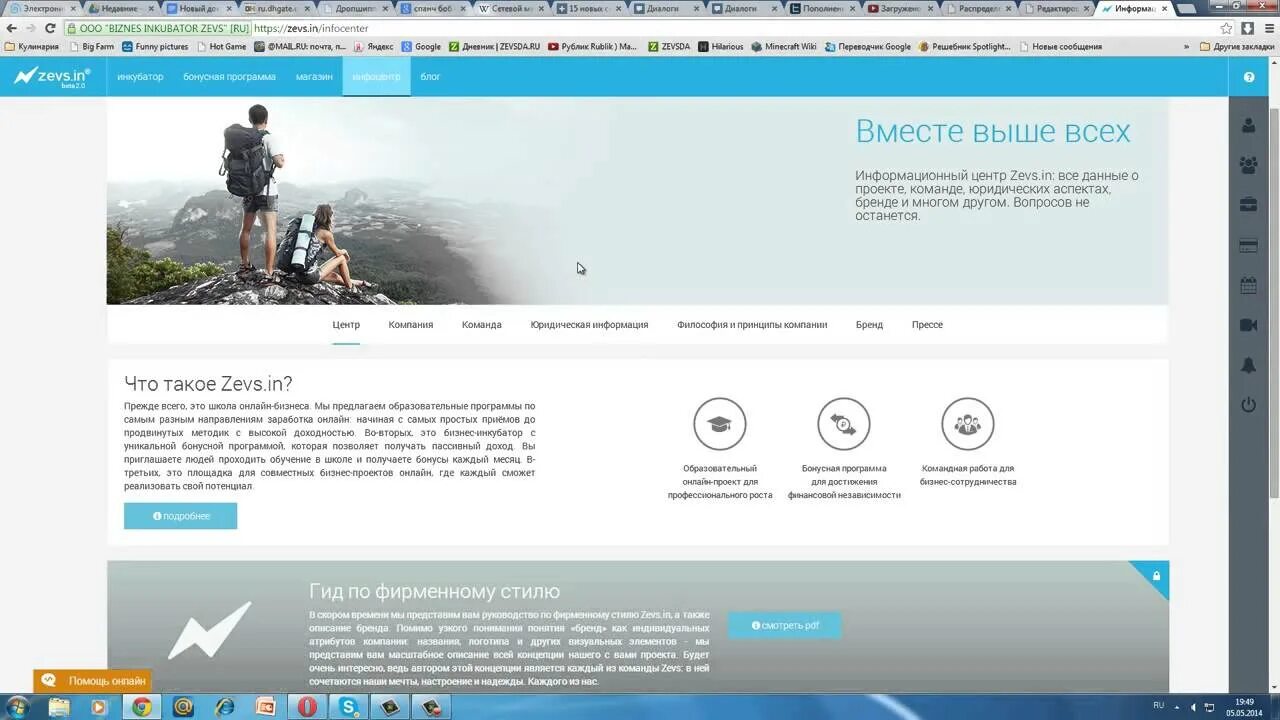
Task: Open the Кулинария bookmarks folder
Action: (32, 46)
